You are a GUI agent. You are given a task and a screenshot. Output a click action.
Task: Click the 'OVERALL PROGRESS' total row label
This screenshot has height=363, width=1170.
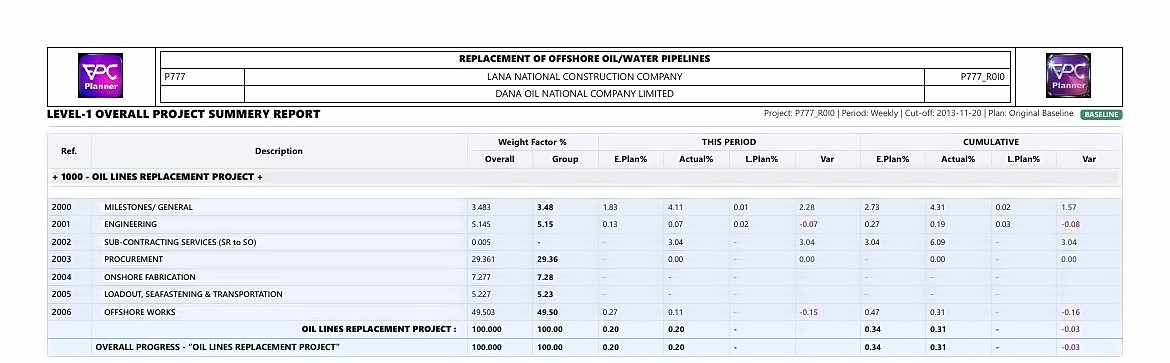coord(217,347)
